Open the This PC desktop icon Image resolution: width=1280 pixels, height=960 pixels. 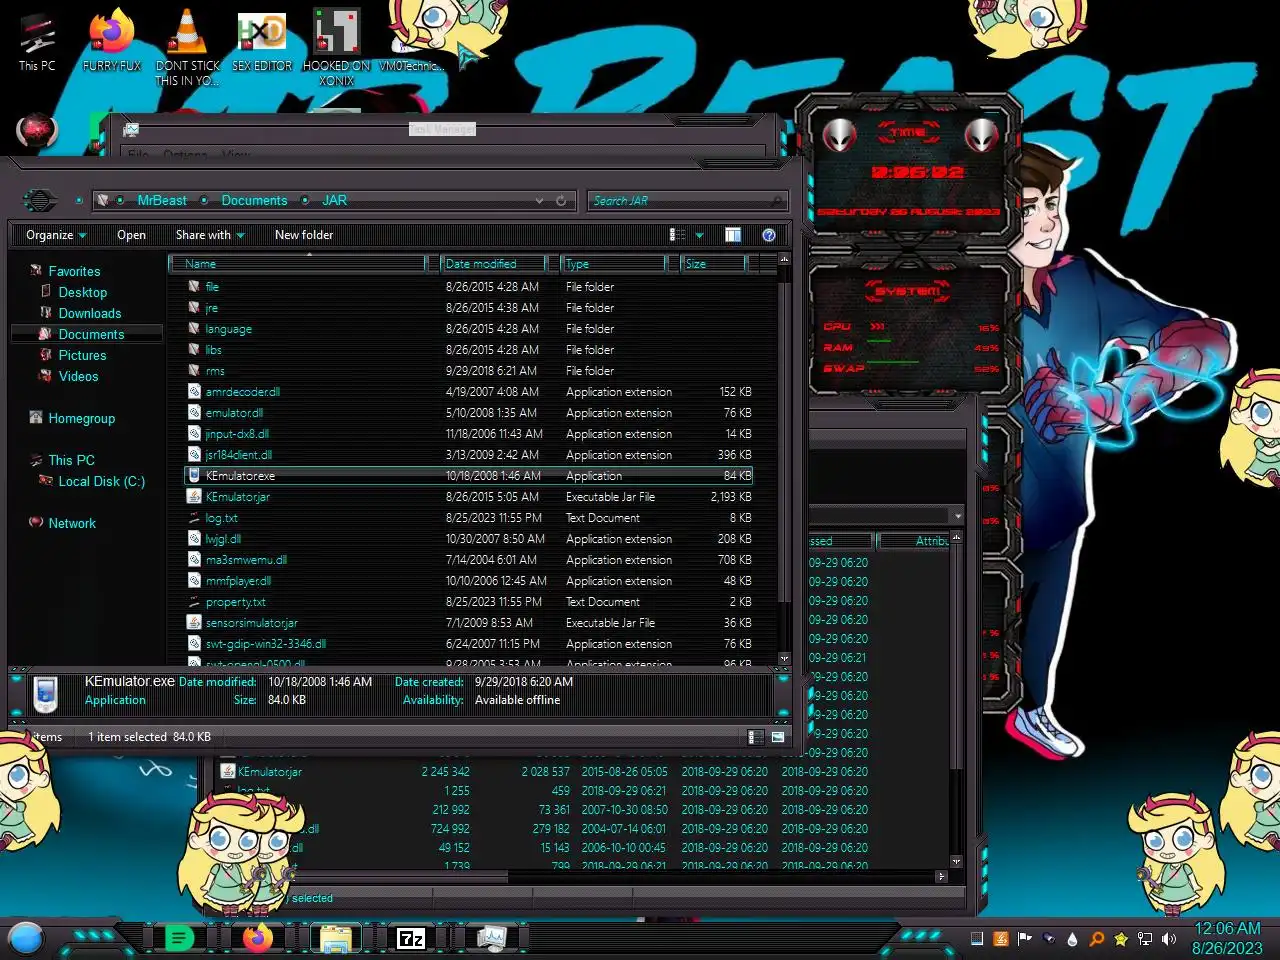pyautogui.click(x=37, y=42)
